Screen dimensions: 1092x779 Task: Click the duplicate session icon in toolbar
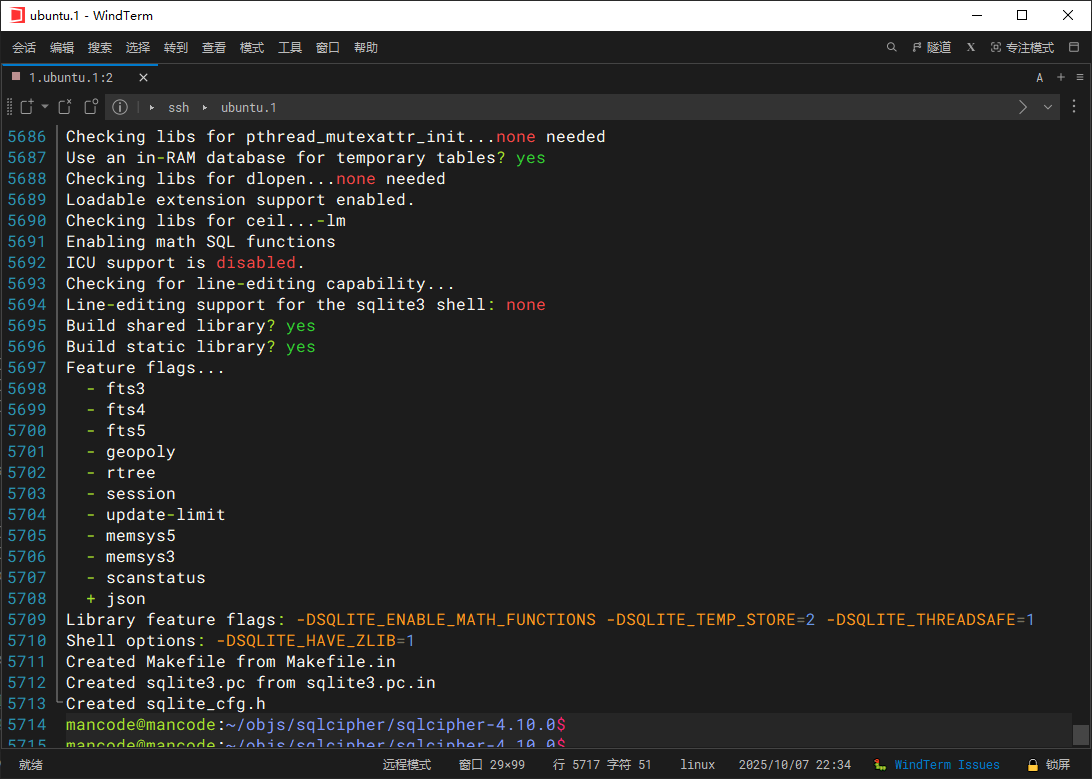[91, 107]
